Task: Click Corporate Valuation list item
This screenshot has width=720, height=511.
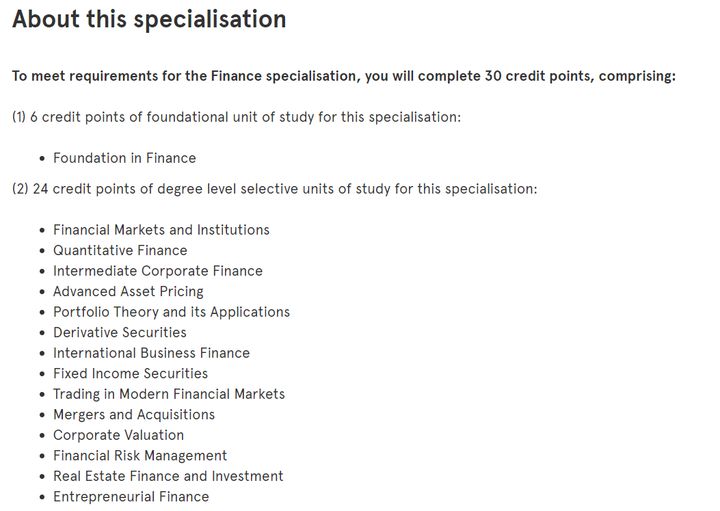Action: [118, 435]
